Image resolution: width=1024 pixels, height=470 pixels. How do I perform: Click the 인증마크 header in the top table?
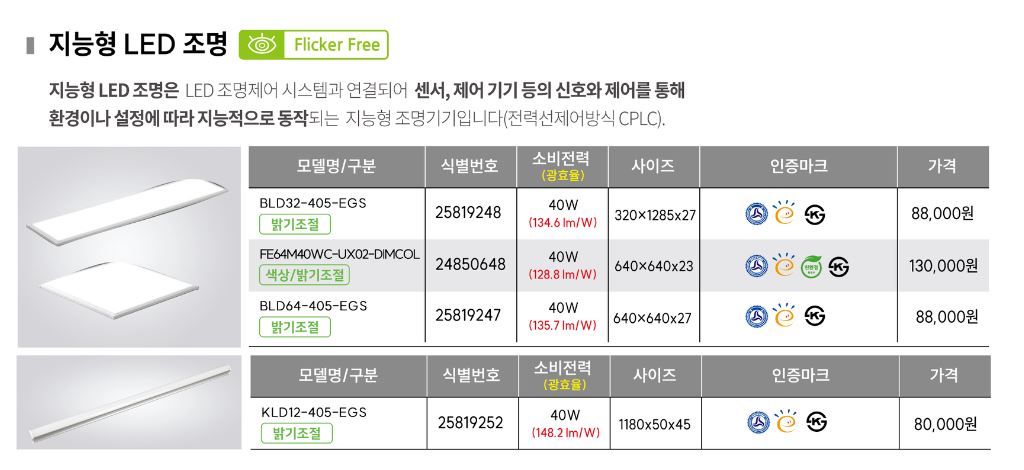click(797, 165)
